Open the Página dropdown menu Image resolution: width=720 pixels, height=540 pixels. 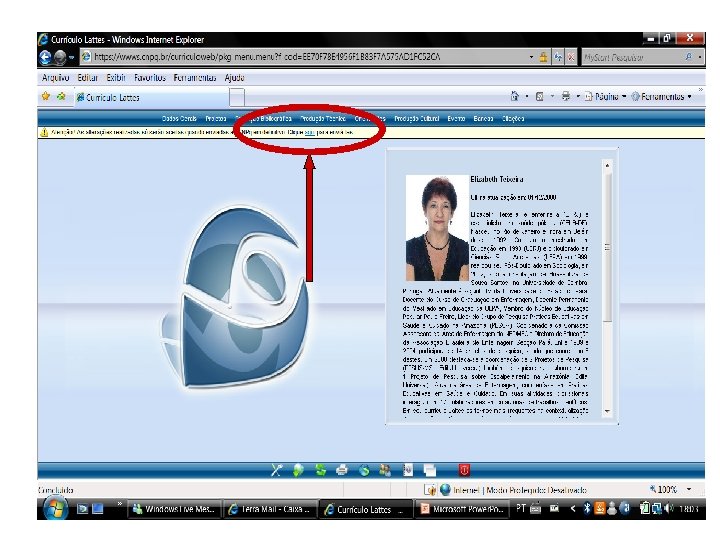[x=605, y=96]
